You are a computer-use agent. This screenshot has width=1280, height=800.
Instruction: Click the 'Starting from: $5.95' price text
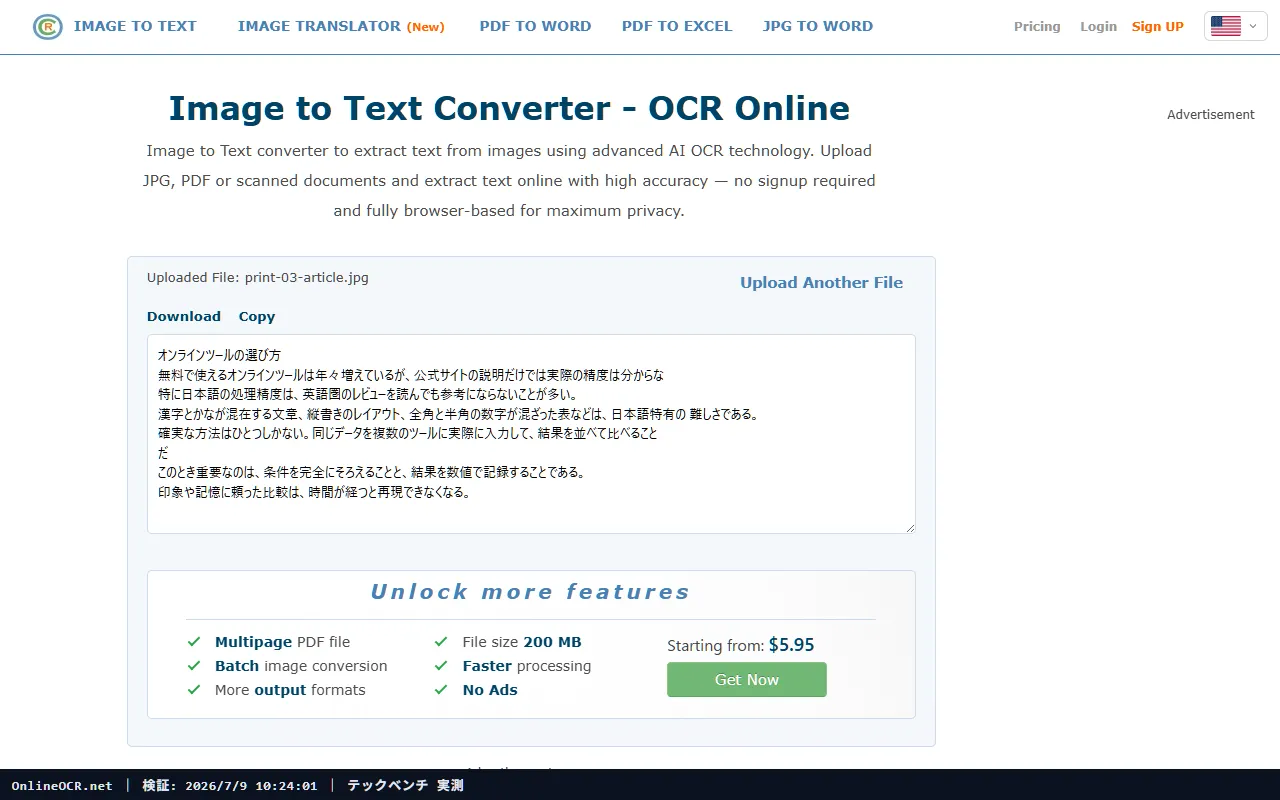pyautogui.click(x=741, y=645)
